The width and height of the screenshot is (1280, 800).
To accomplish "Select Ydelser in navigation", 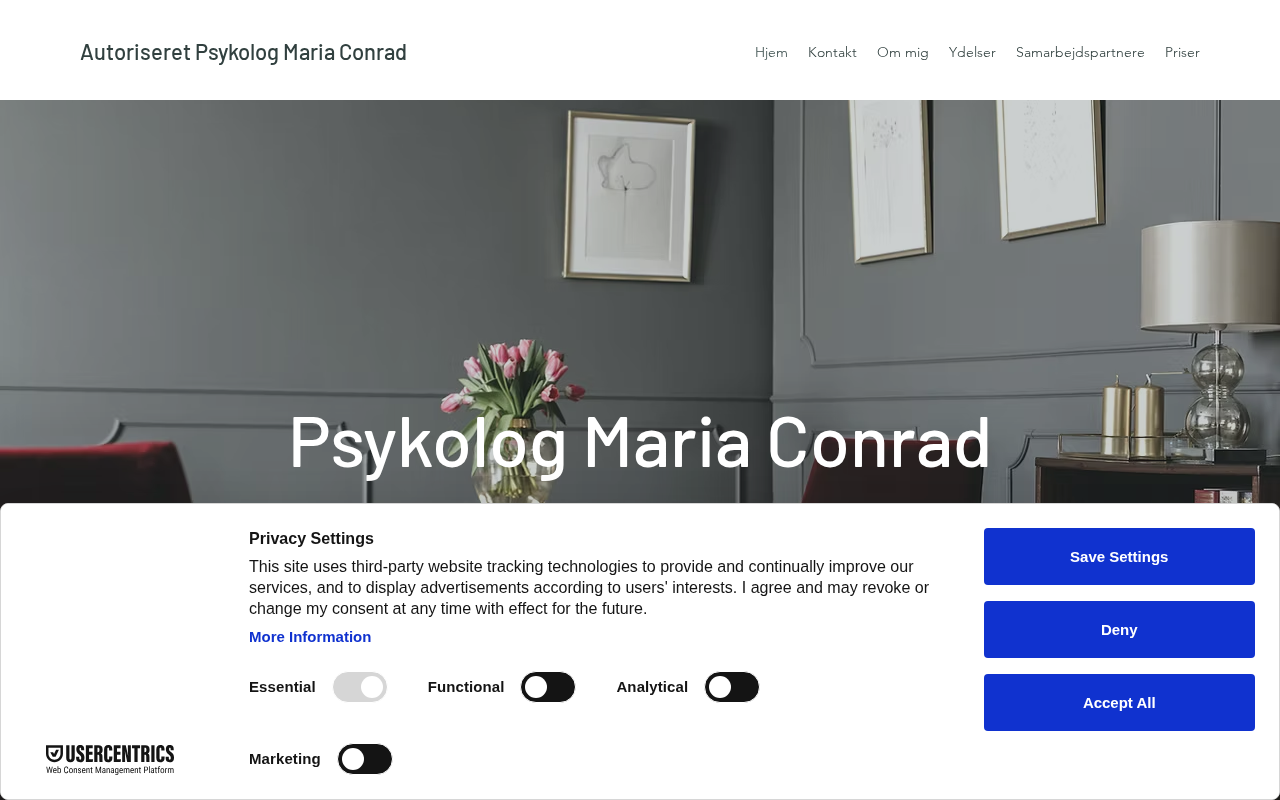I will coord(972,52).
